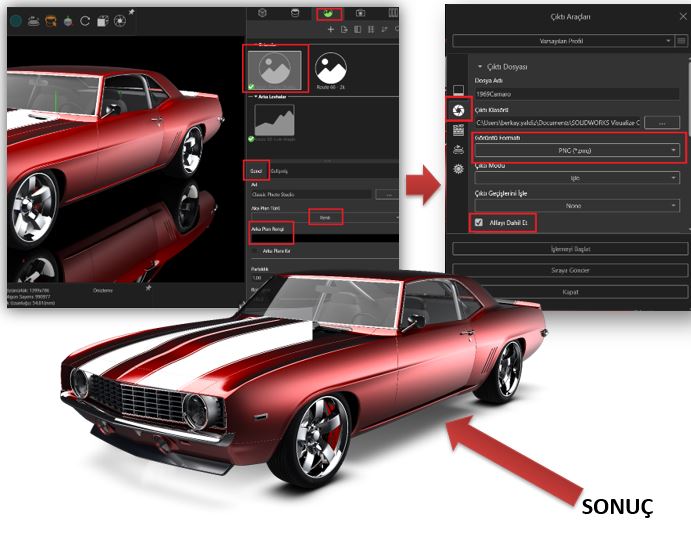
Task: Click the refresh icon in viewport toolbar
Action: 85,19
